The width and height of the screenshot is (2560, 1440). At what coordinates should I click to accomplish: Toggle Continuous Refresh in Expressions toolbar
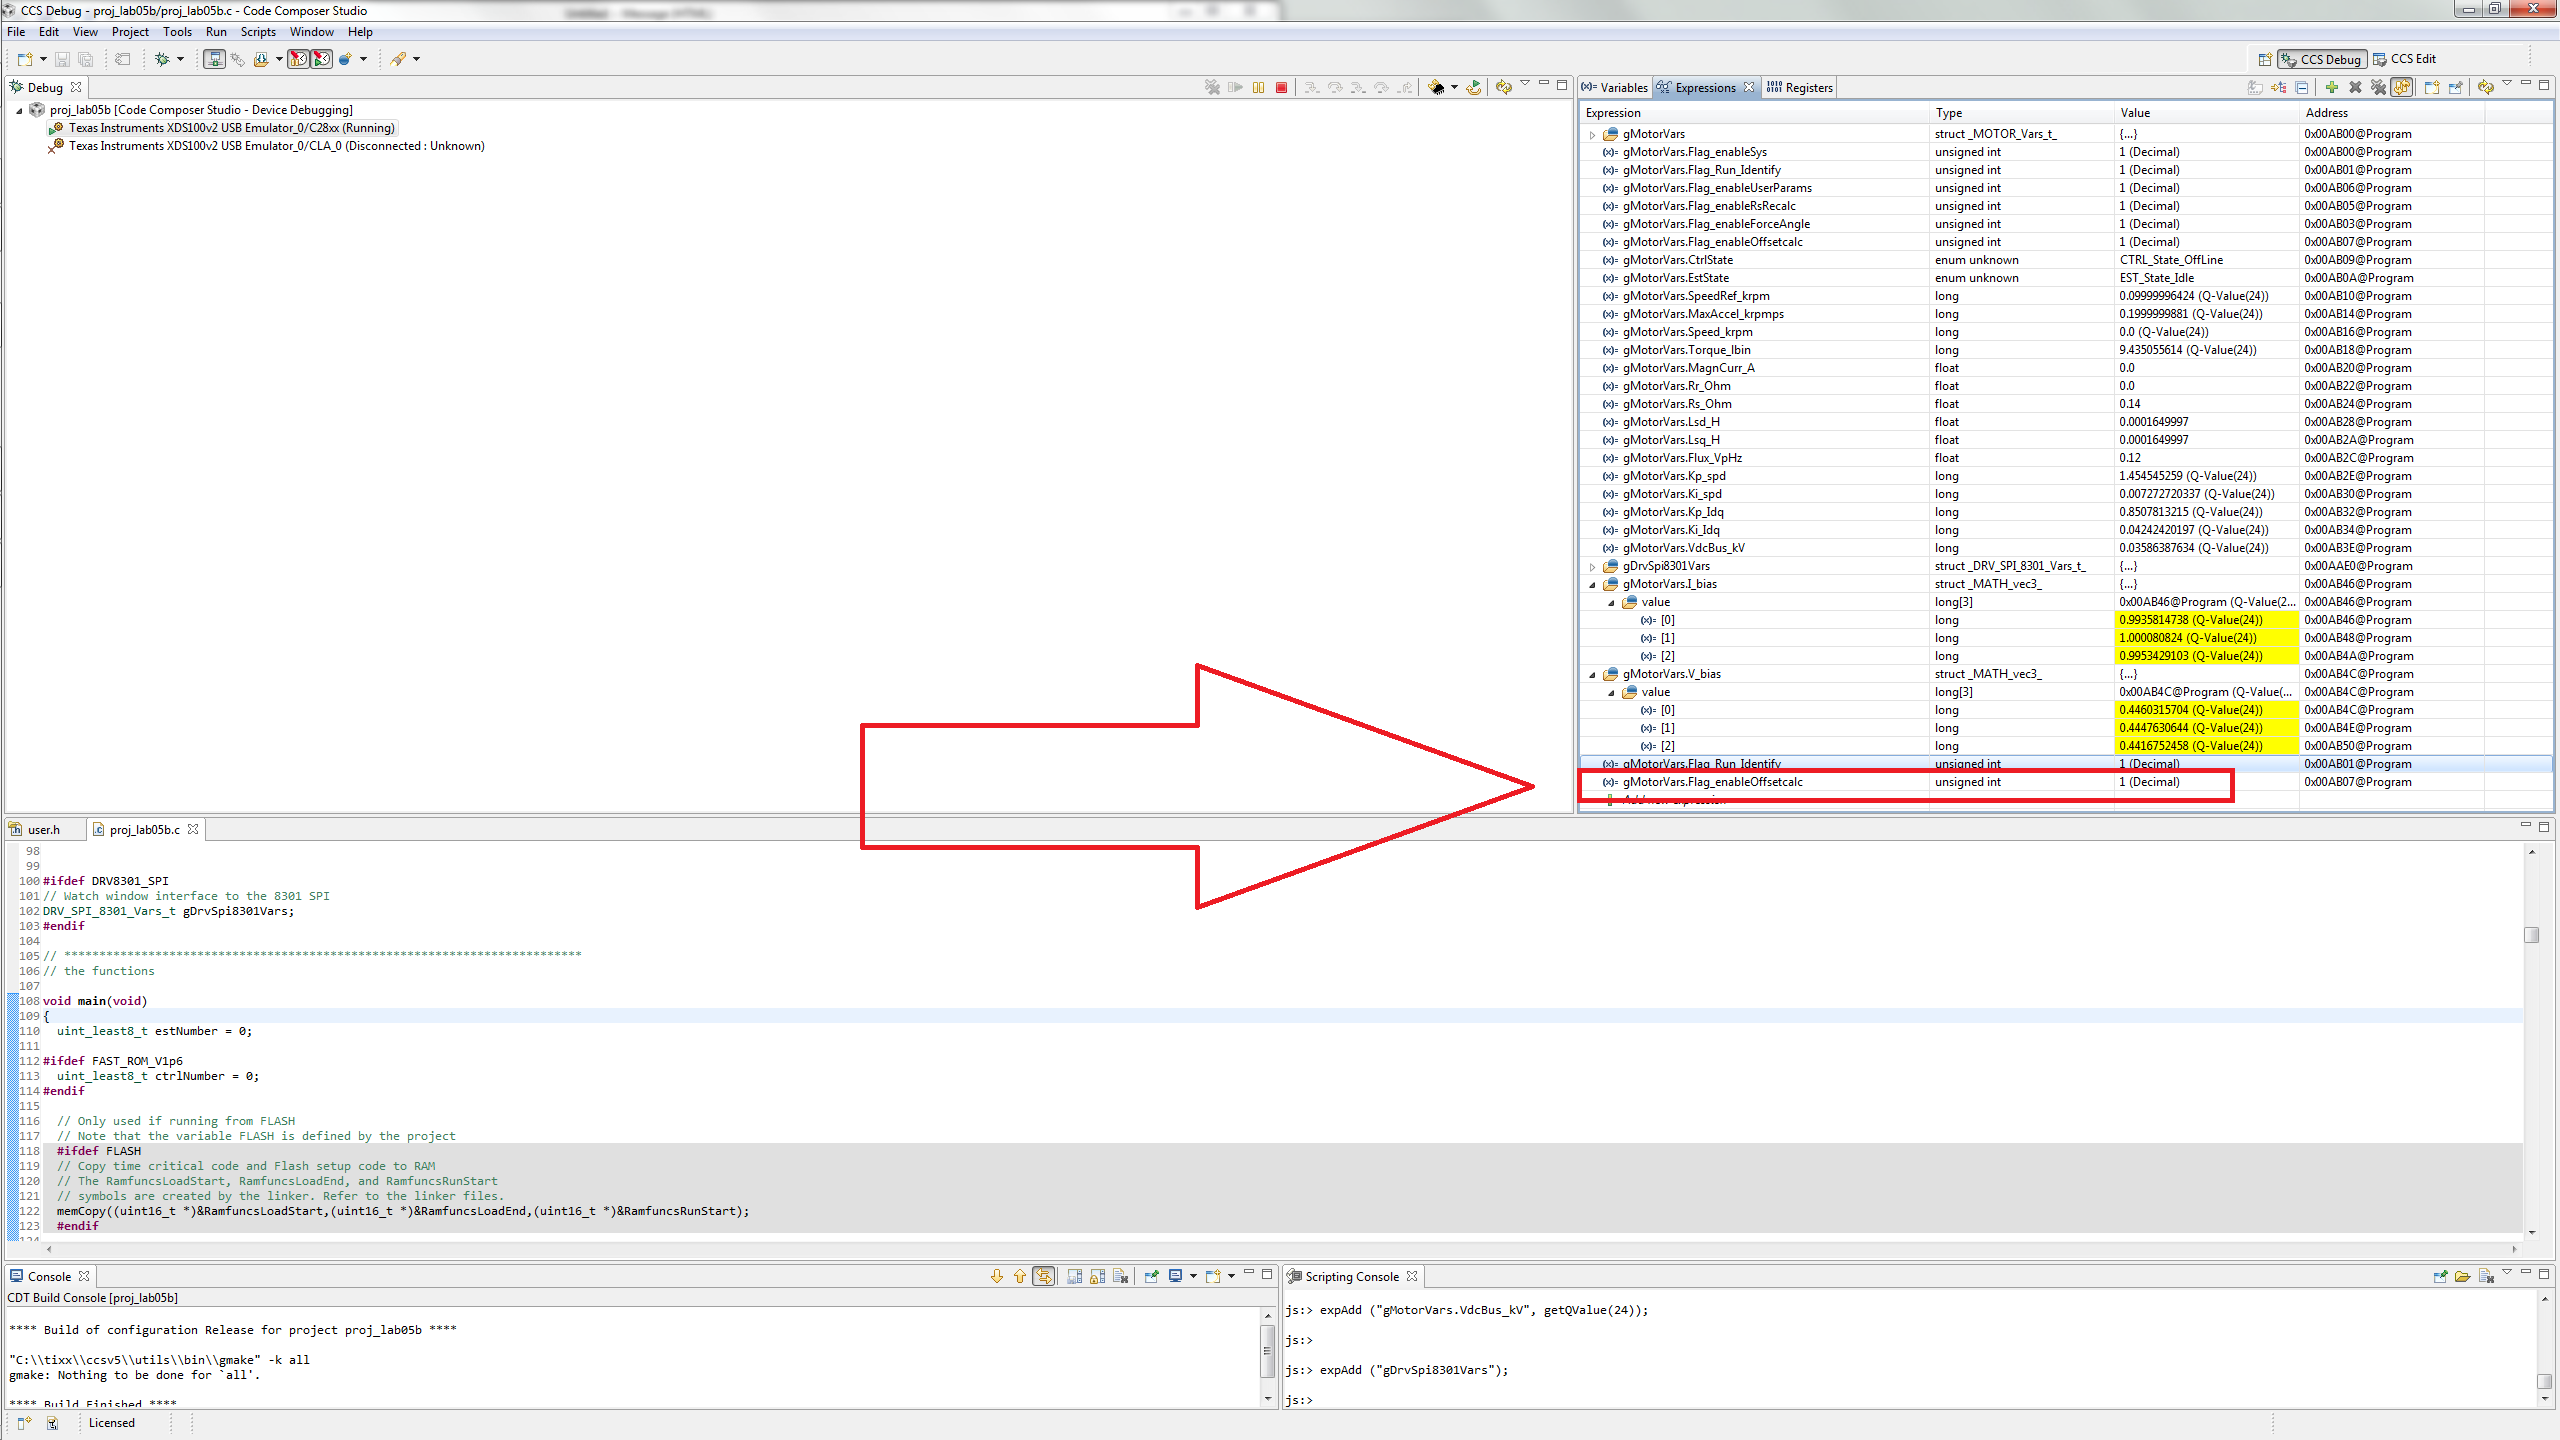[2402, 88]
